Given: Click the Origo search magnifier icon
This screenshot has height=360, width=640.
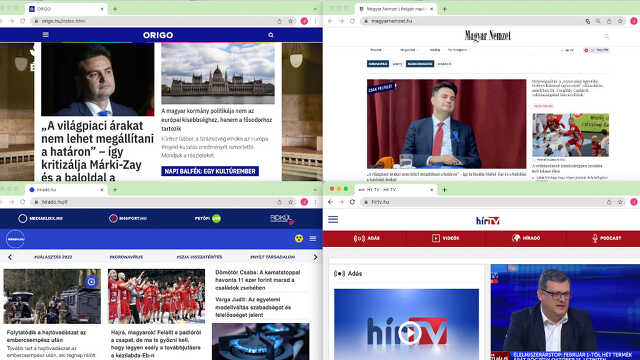Looking at the screenshot, I should coord(271,35).
